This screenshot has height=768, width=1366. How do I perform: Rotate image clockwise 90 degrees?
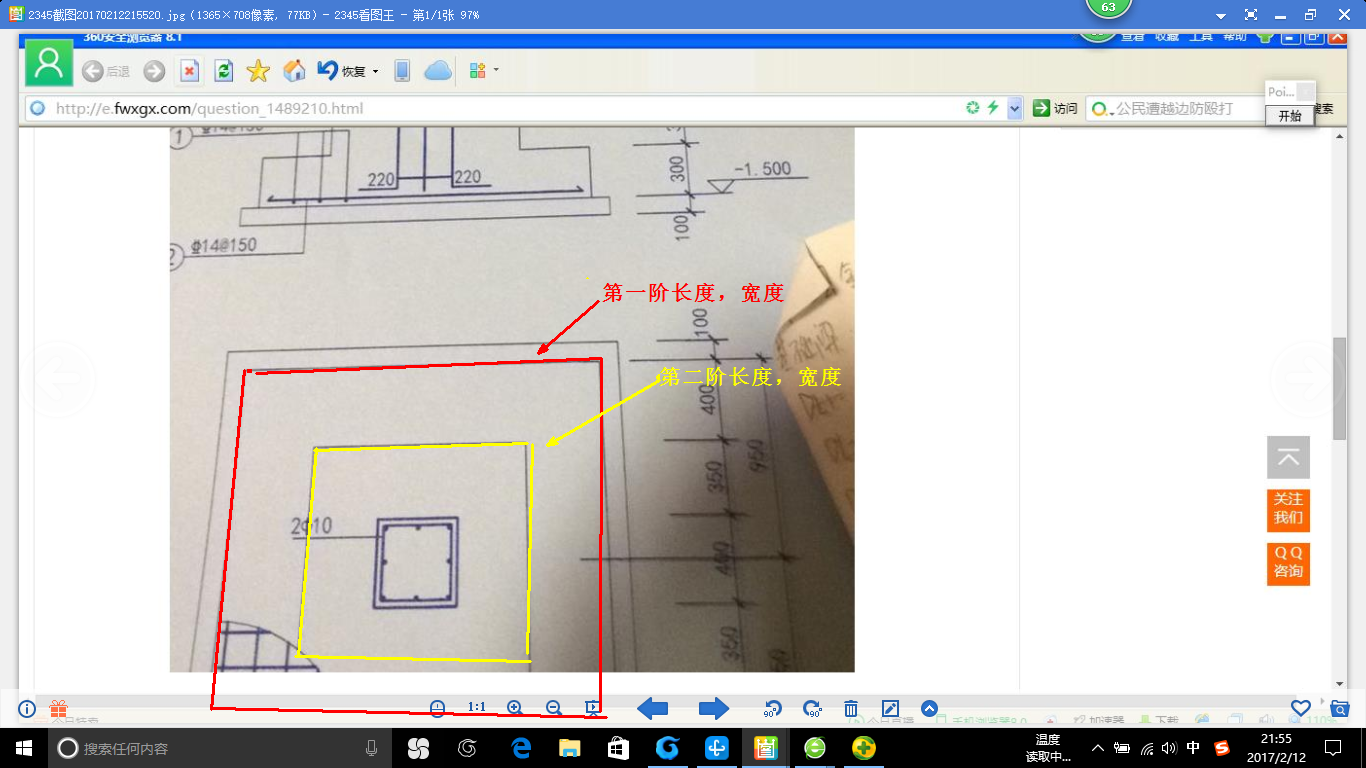(x=812, y=709)
